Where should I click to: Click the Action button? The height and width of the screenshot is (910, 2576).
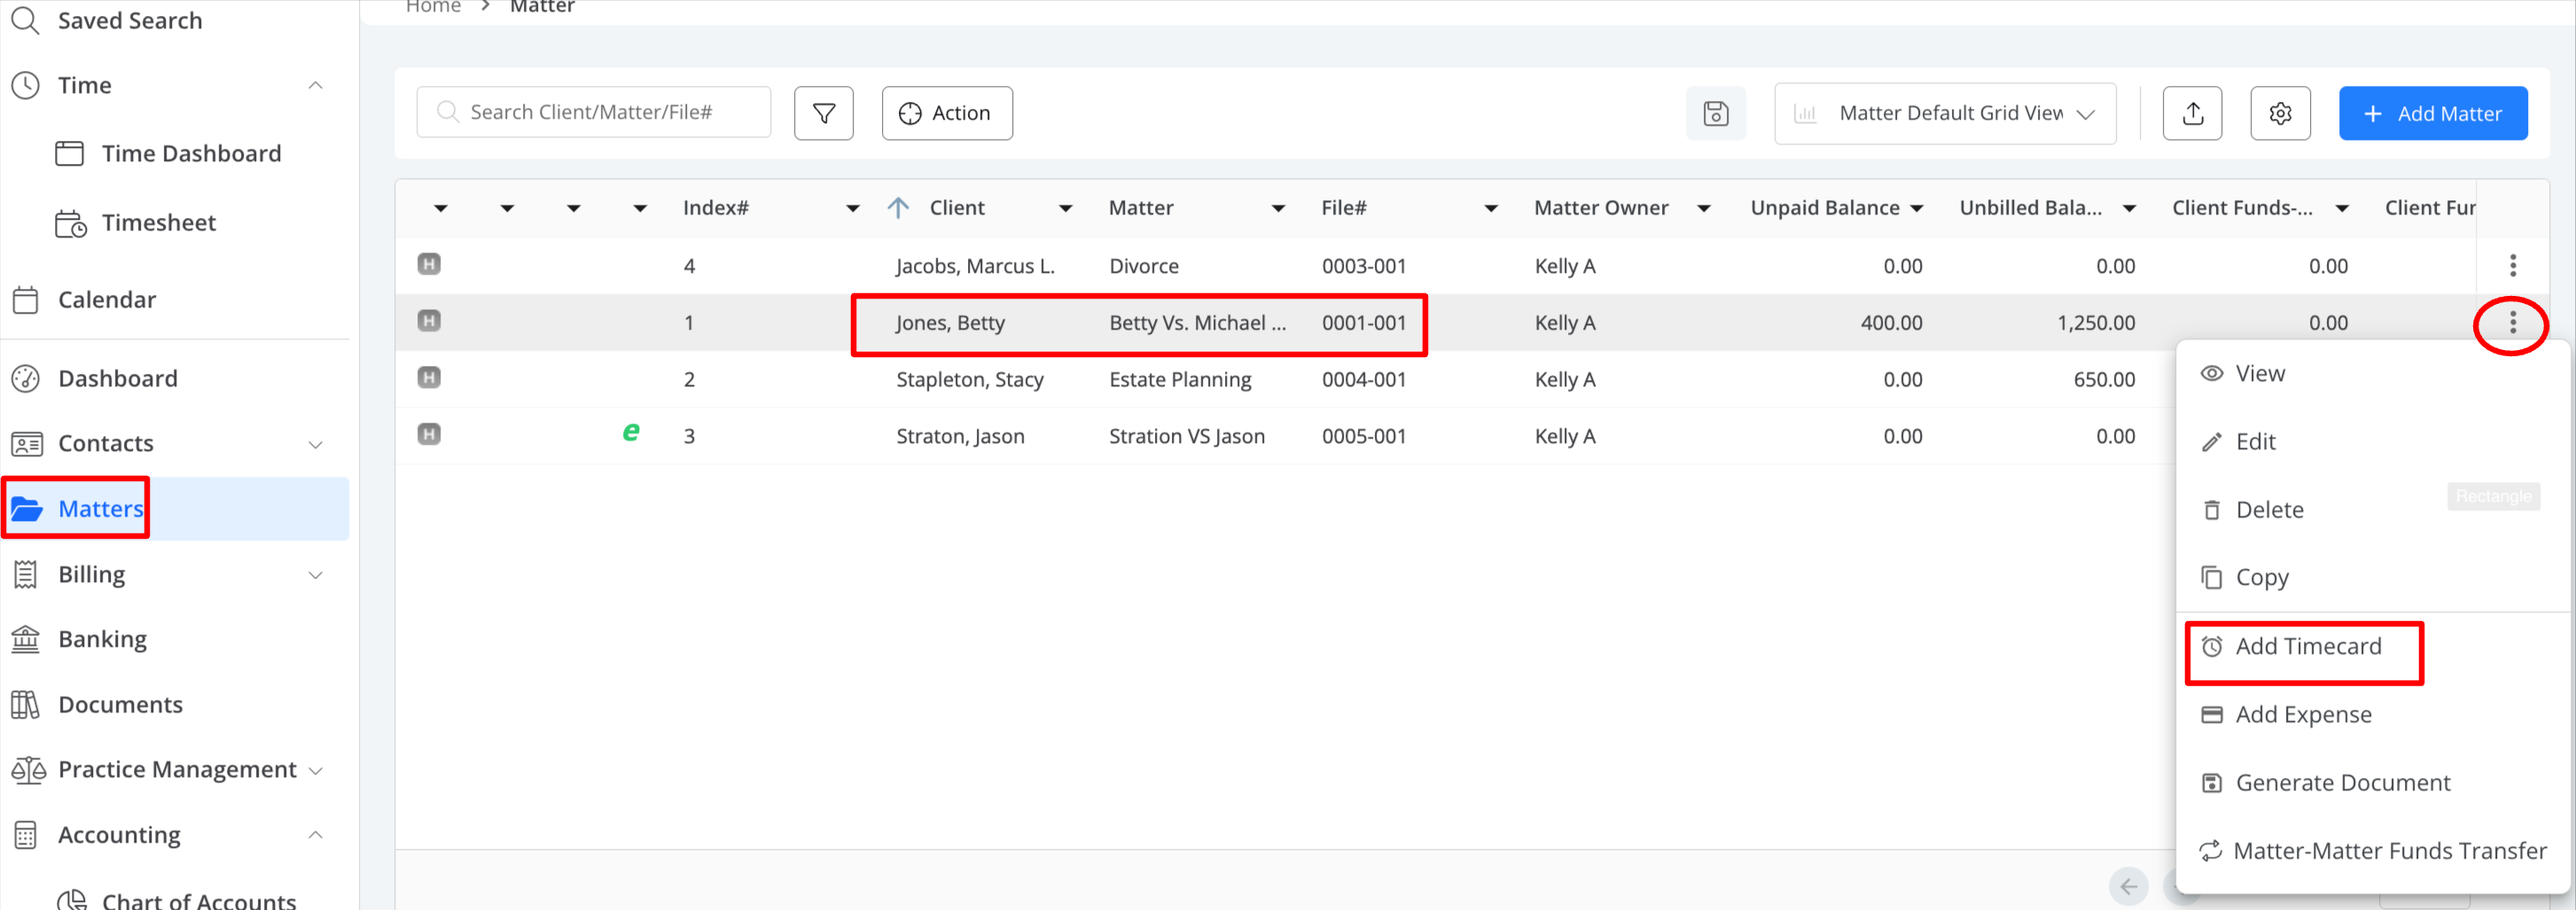pyautogui.click(x=946, y=113)
